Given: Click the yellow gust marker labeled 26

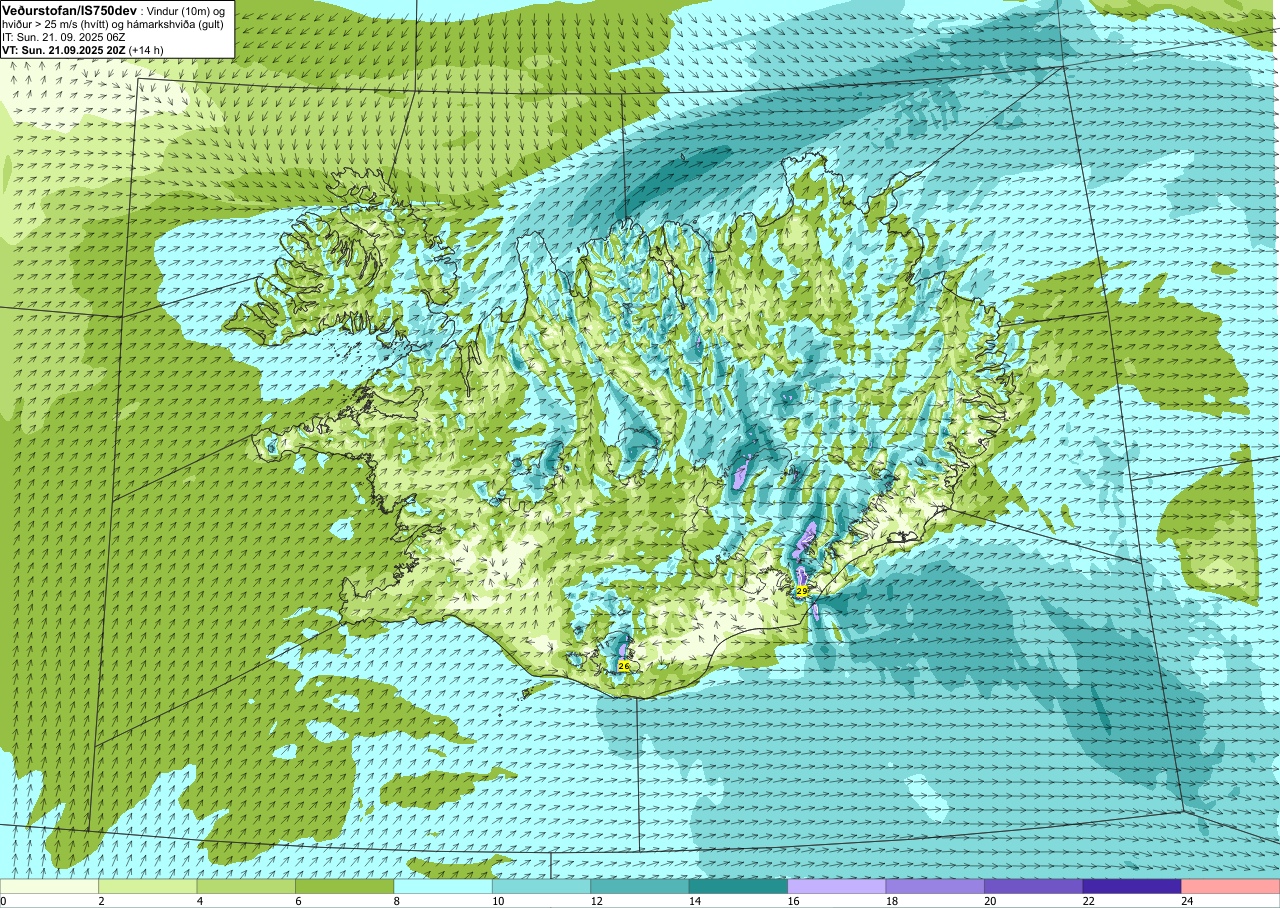Looking at the screenshot, I should [624, 665].
